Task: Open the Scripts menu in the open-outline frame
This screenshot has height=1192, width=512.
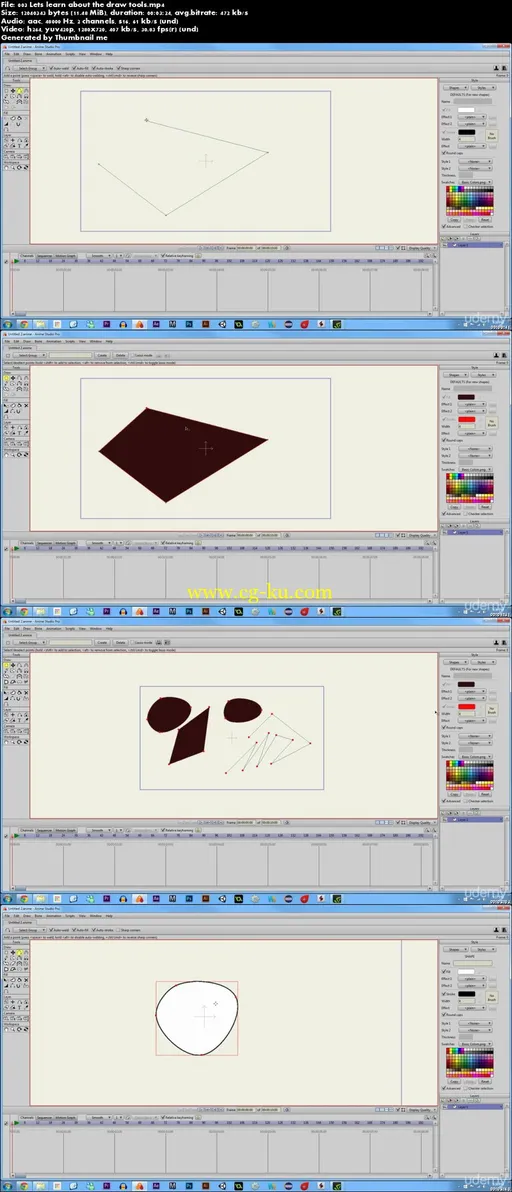Action: 69,55
